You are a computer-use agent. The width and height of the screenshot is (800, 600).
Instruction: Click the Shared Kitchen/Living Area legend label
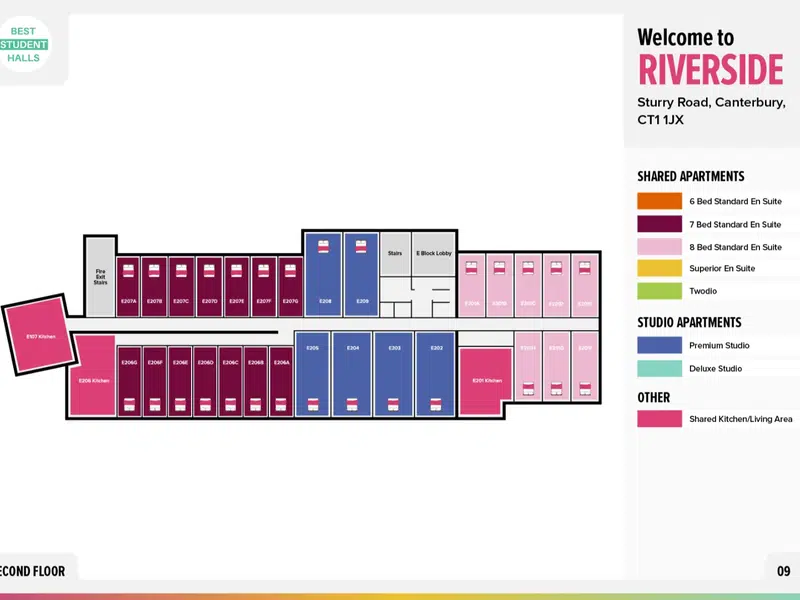(740, 419)
